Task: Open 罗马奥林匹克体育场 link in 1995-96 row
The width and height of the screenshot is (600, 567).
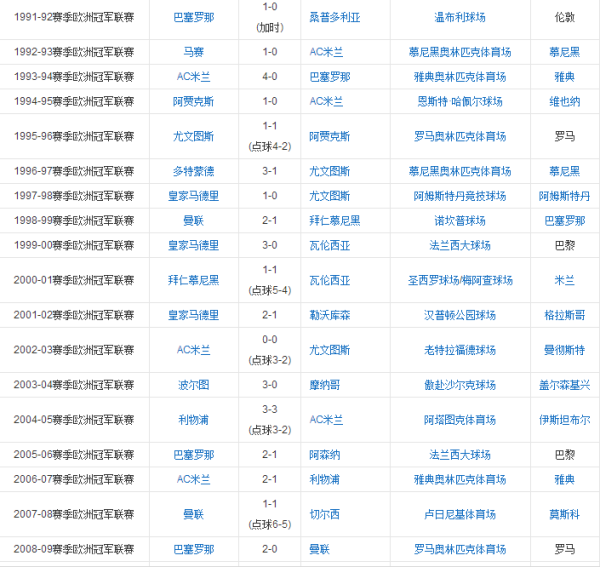Action: click(x=460, y=136)
